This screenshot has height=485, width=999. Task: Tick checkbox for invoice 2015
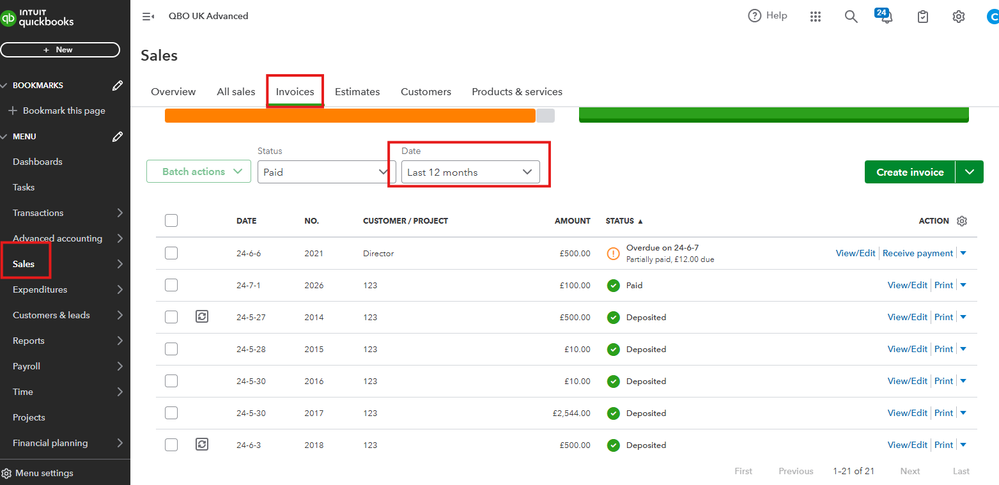(x=171, y=349)
